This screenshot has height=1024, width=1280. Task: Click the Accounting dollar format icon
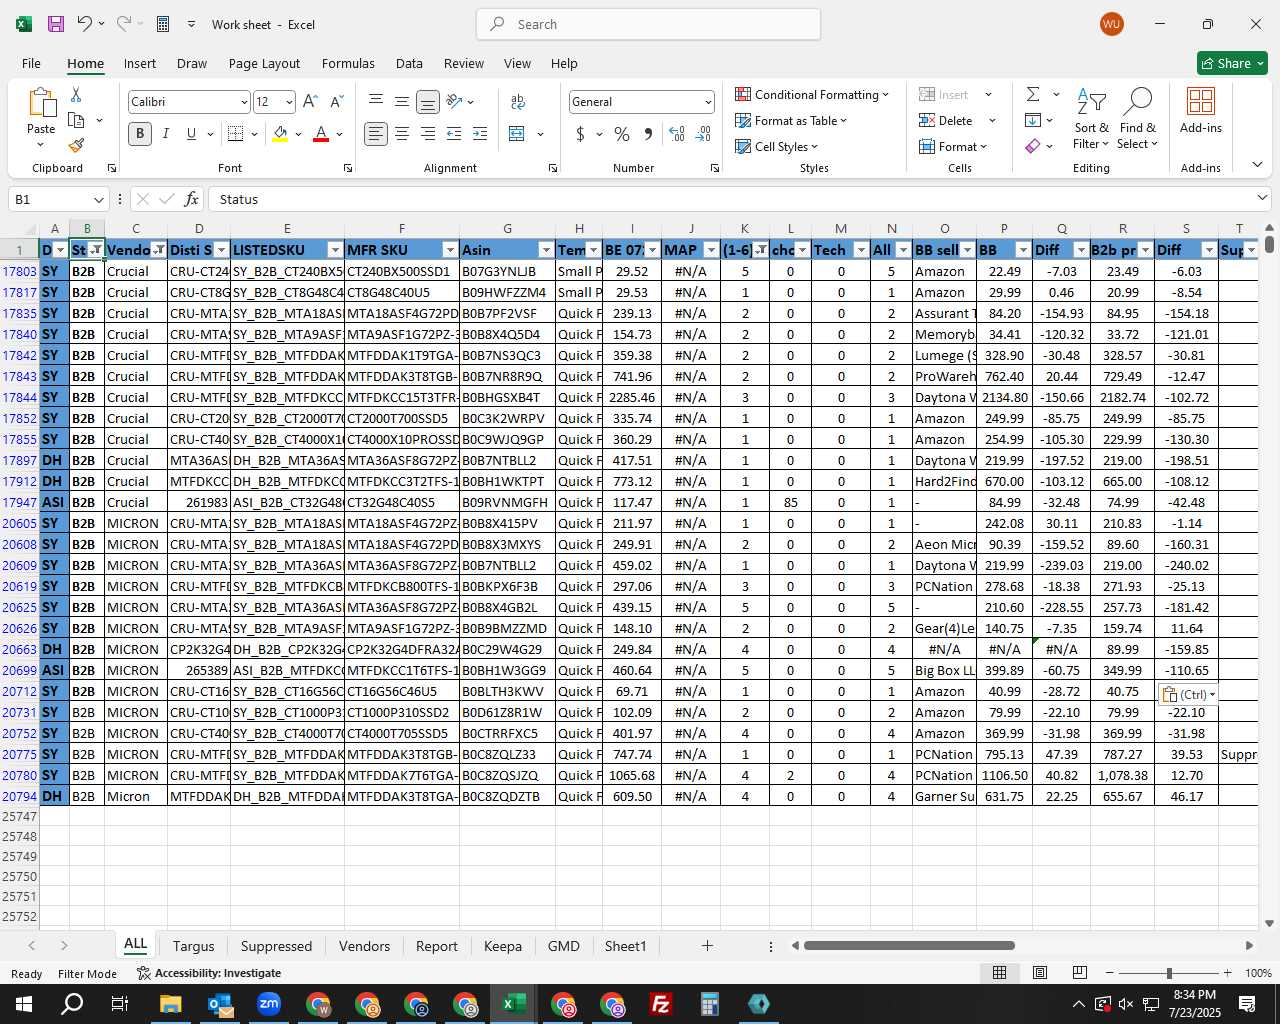(580, 134)
